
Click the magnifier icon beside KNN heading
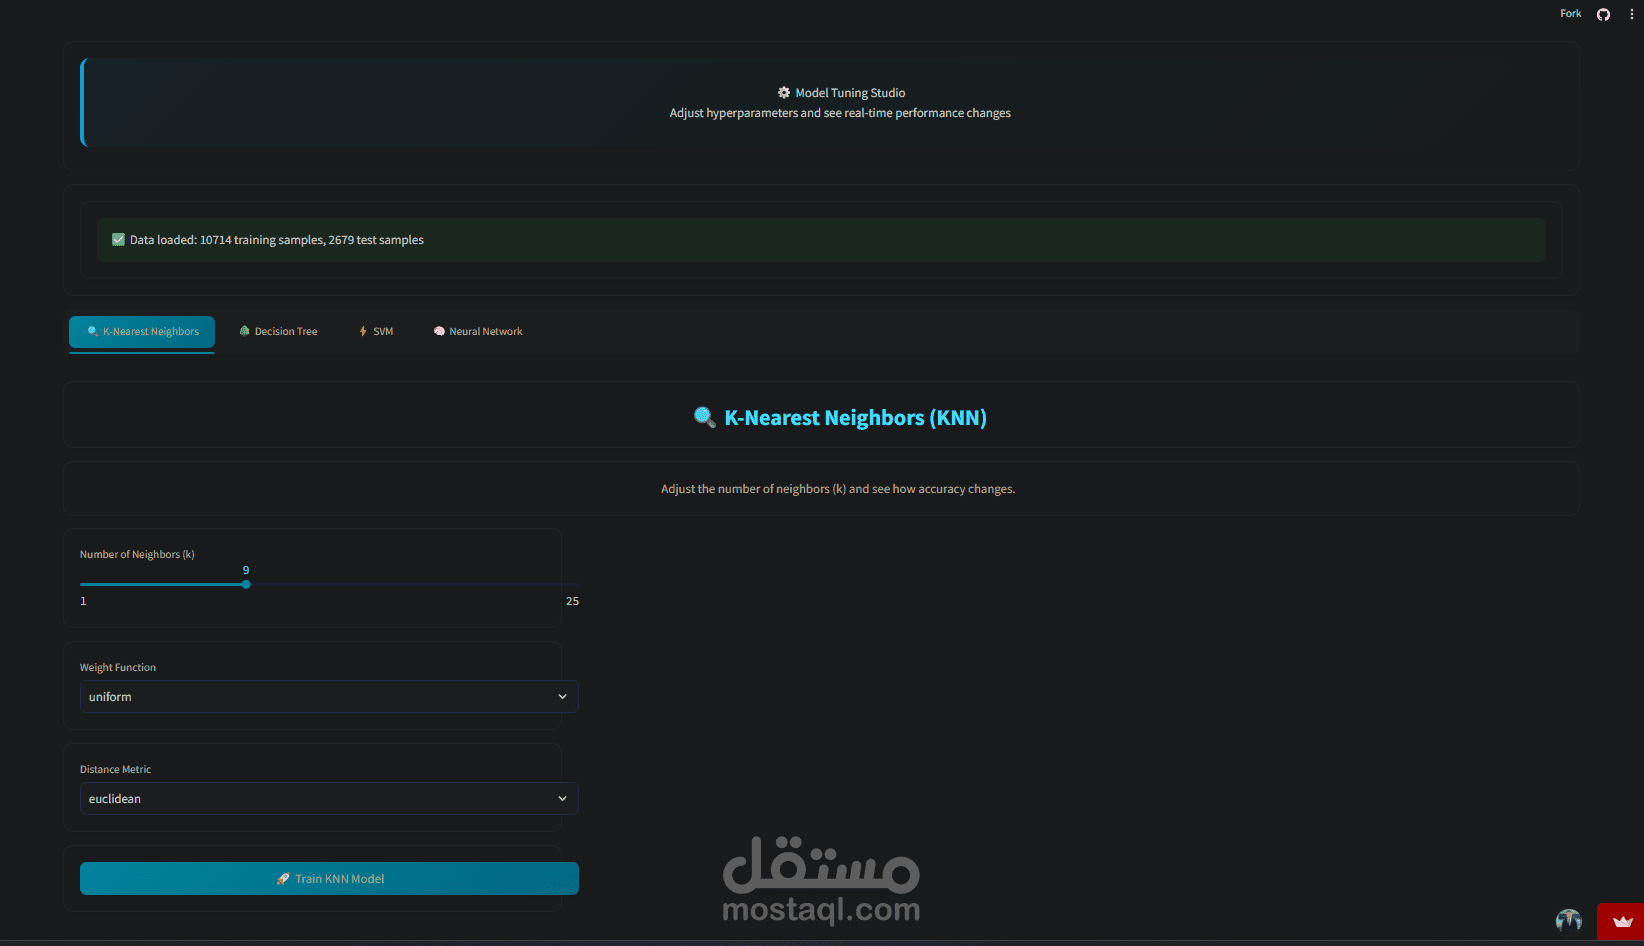704,417
